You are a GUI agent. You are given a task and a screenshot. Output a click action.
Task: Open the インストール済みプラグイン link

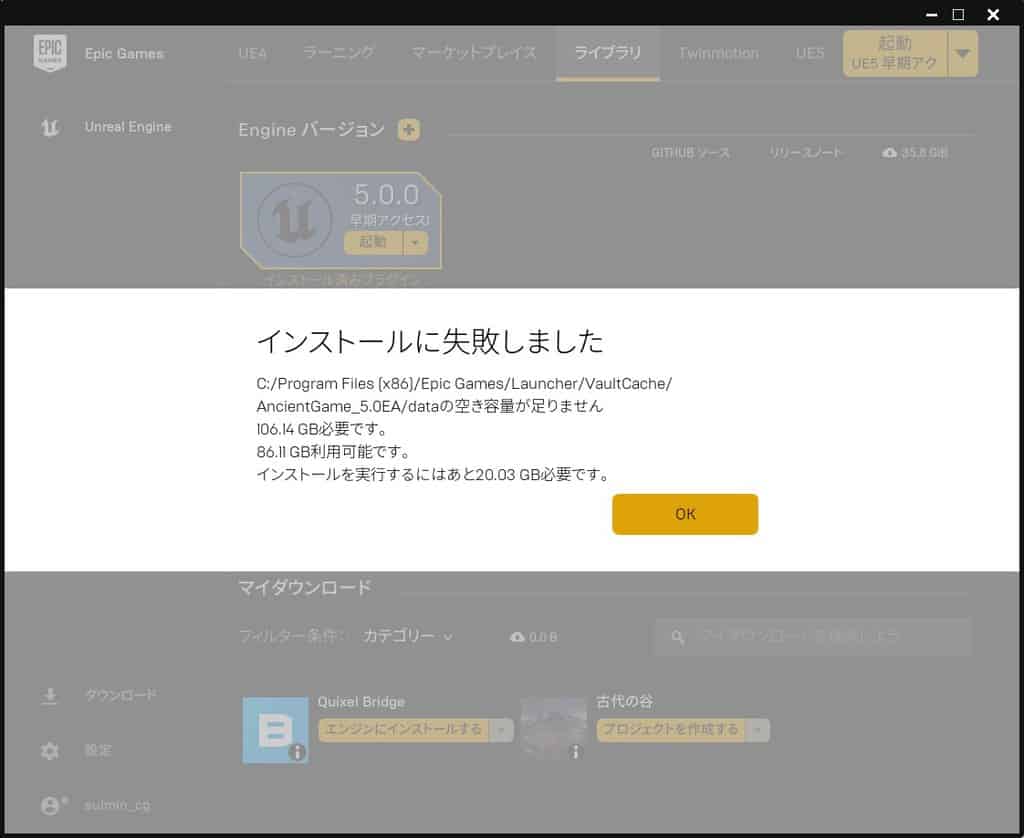point(342,280)
